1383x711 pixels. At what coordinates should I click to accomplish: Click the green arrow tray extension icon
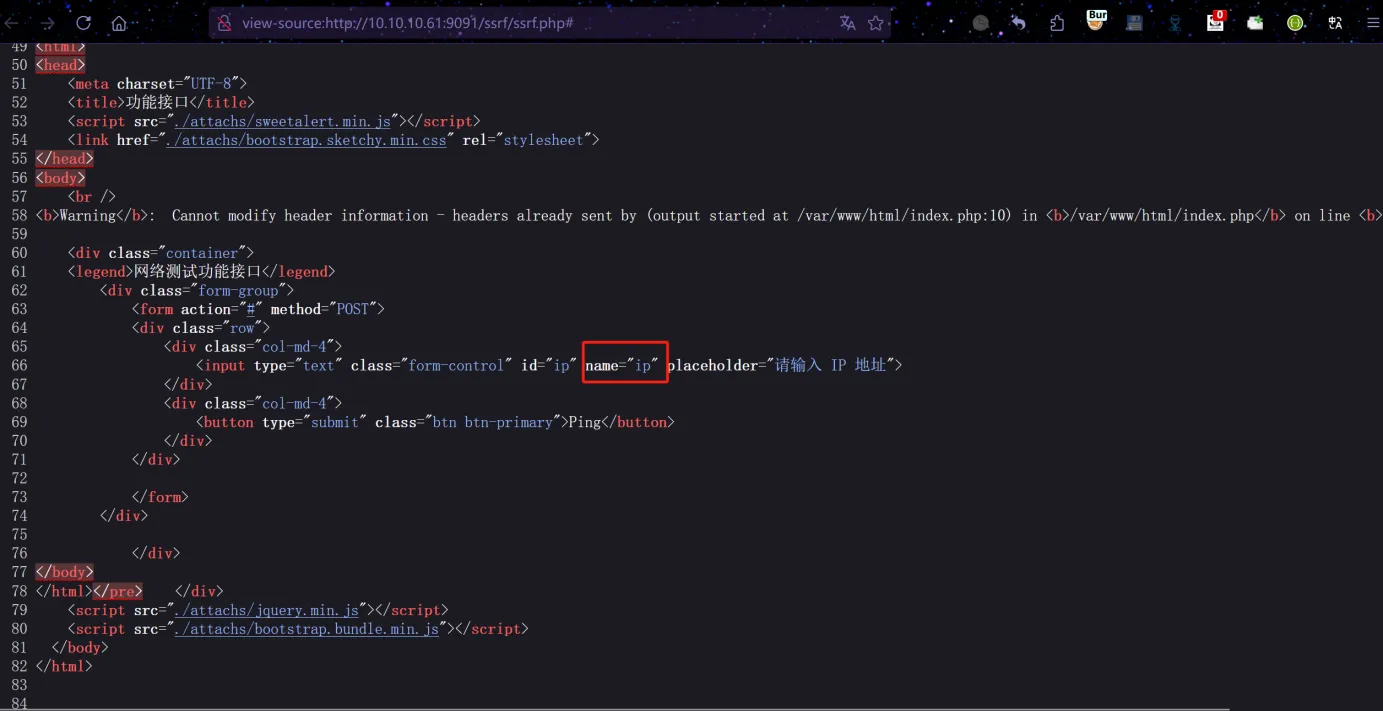click(x=1255, y=23)
